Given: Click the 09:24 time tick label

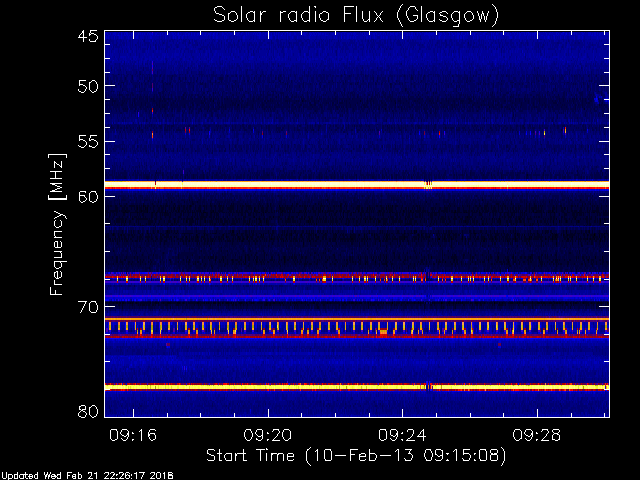Looking at the screenshot, I should pos(402,435).
